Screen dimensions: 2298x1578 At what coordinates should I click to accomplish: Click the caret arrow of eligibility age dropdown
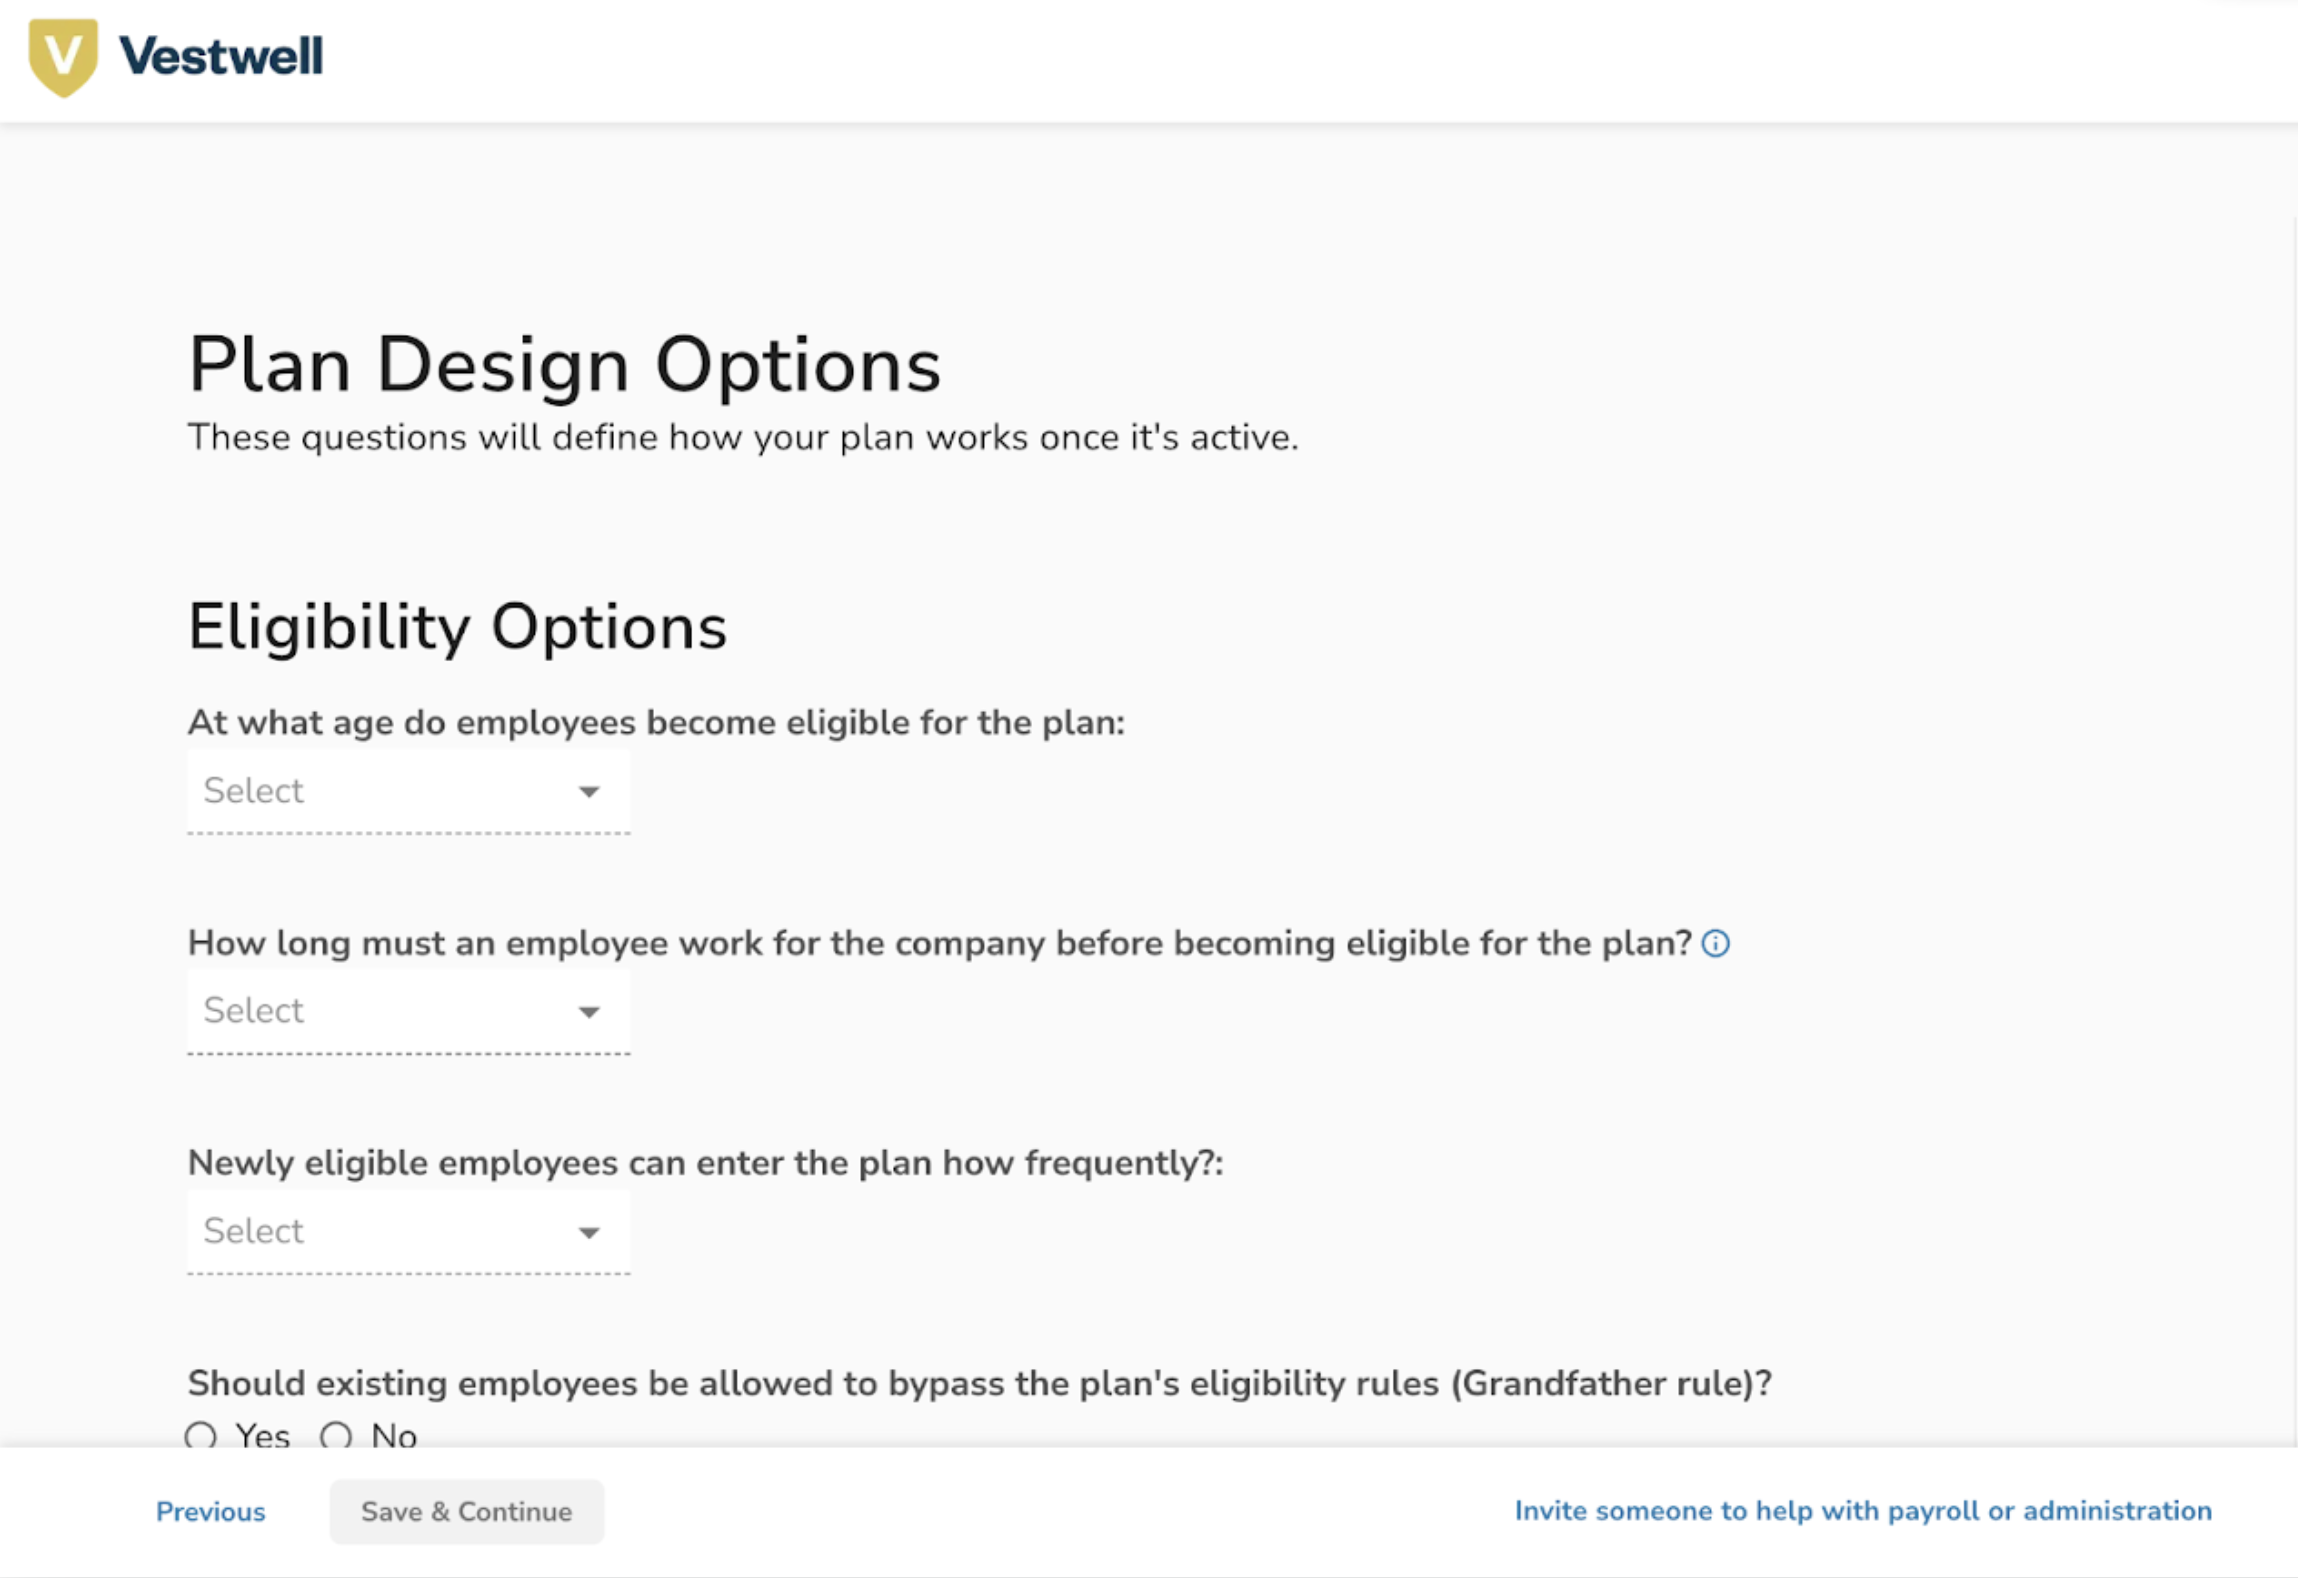(589, 791)
